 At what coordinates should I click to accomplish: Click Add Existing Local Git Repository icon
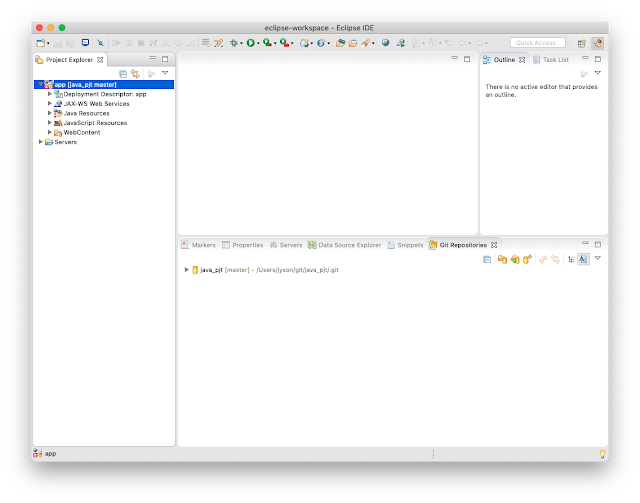point(502,259)
